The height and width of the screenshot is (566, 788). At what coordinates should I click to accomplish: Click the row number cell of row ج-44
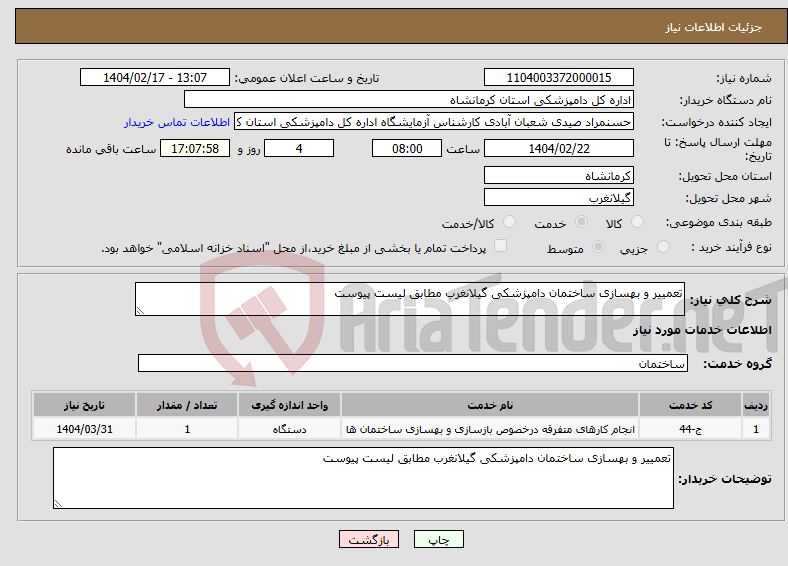(x=756, y=429)
